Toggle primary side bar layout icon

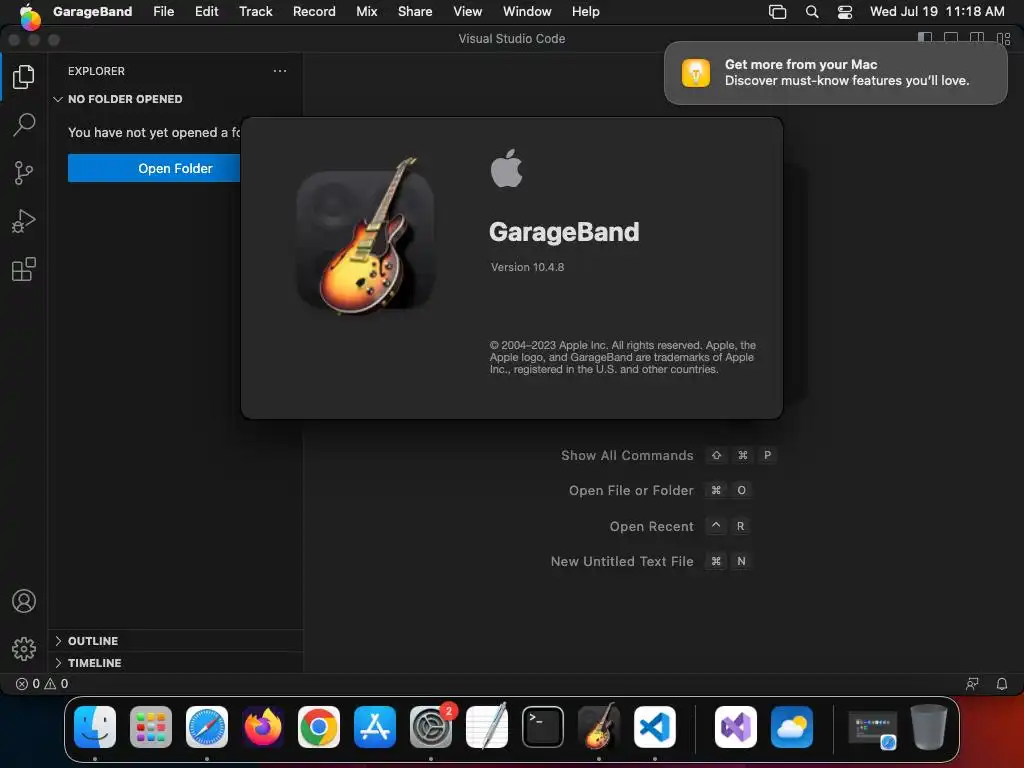tap(925, 39)
